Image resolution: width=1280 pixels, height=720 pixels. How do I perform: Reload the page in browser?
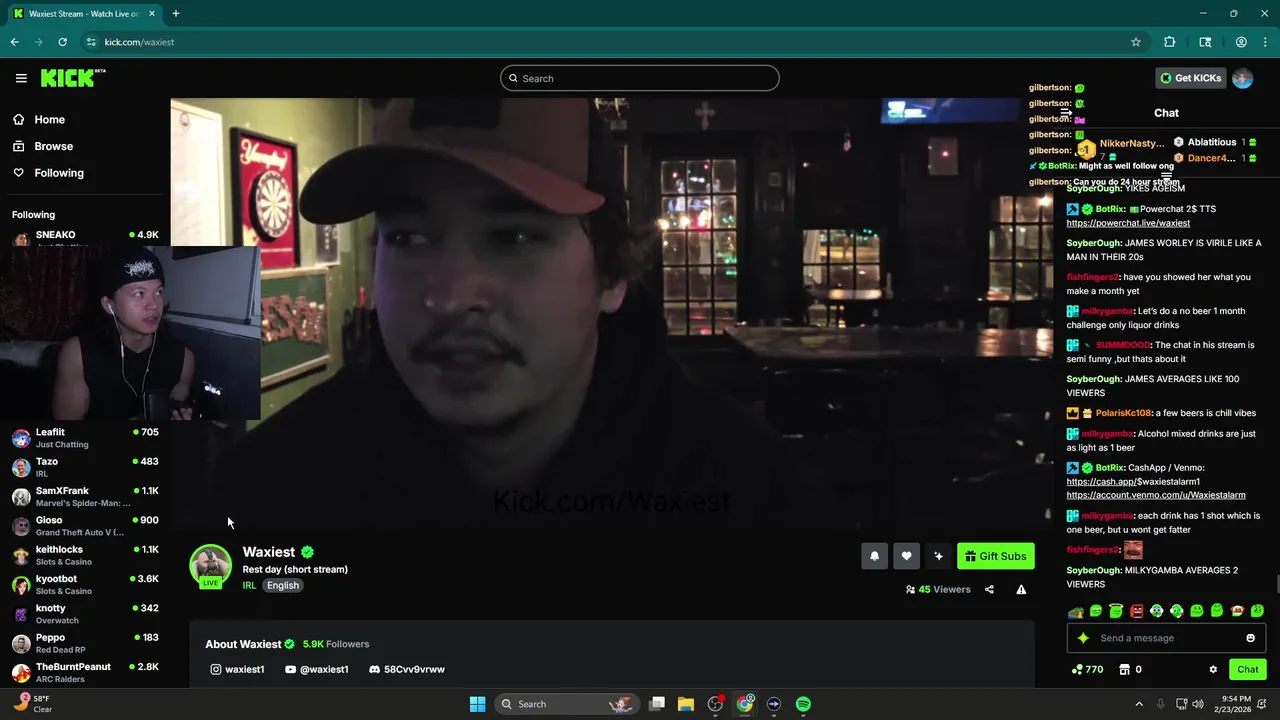click(x=62, y=42)
